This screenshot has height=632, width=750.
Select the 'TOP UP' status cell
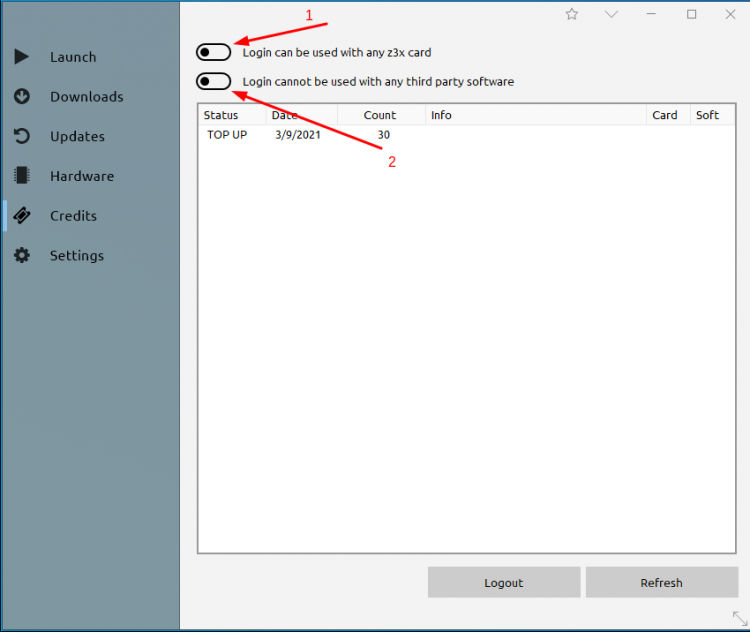(227, 135)
